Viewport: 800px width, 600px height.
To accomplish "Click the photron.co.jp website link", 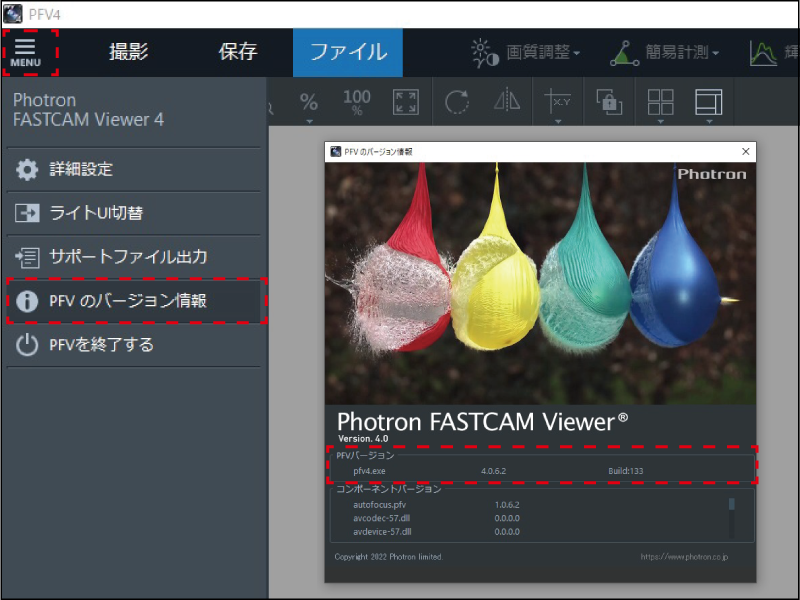I will (x=684, y=557).
